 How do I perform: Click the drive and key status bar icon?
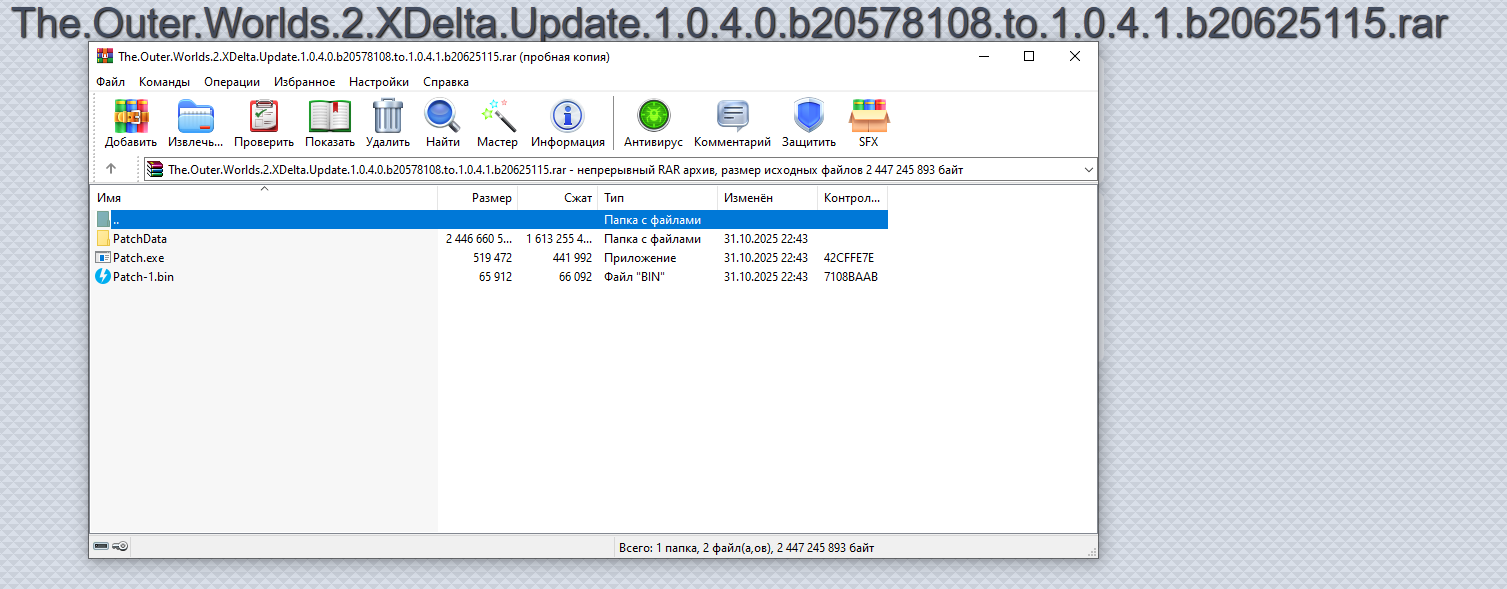pyautogui.click(x=109, y=547)
